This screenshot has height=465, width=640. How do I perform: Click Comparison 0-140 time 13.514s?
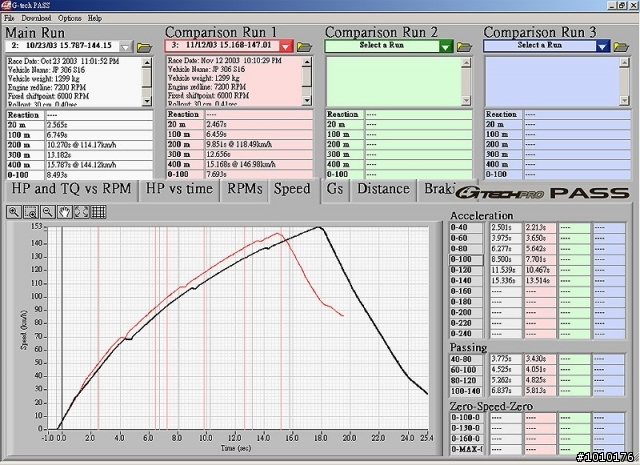click(540, 281)
